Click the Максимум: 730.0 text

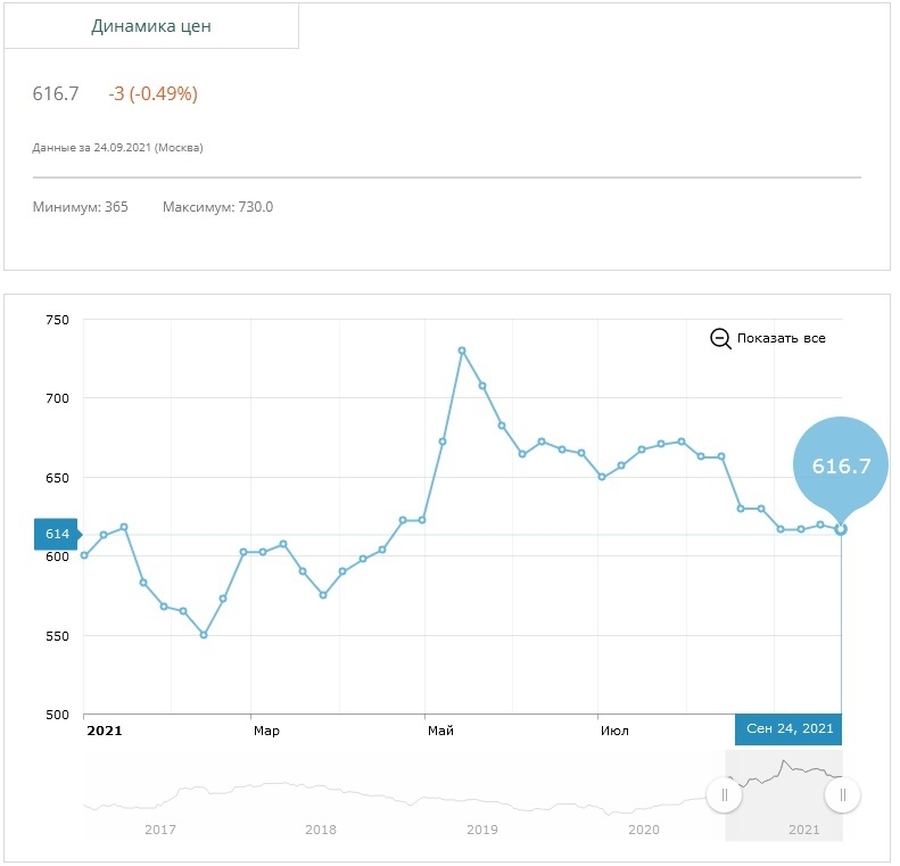point(218,207)
